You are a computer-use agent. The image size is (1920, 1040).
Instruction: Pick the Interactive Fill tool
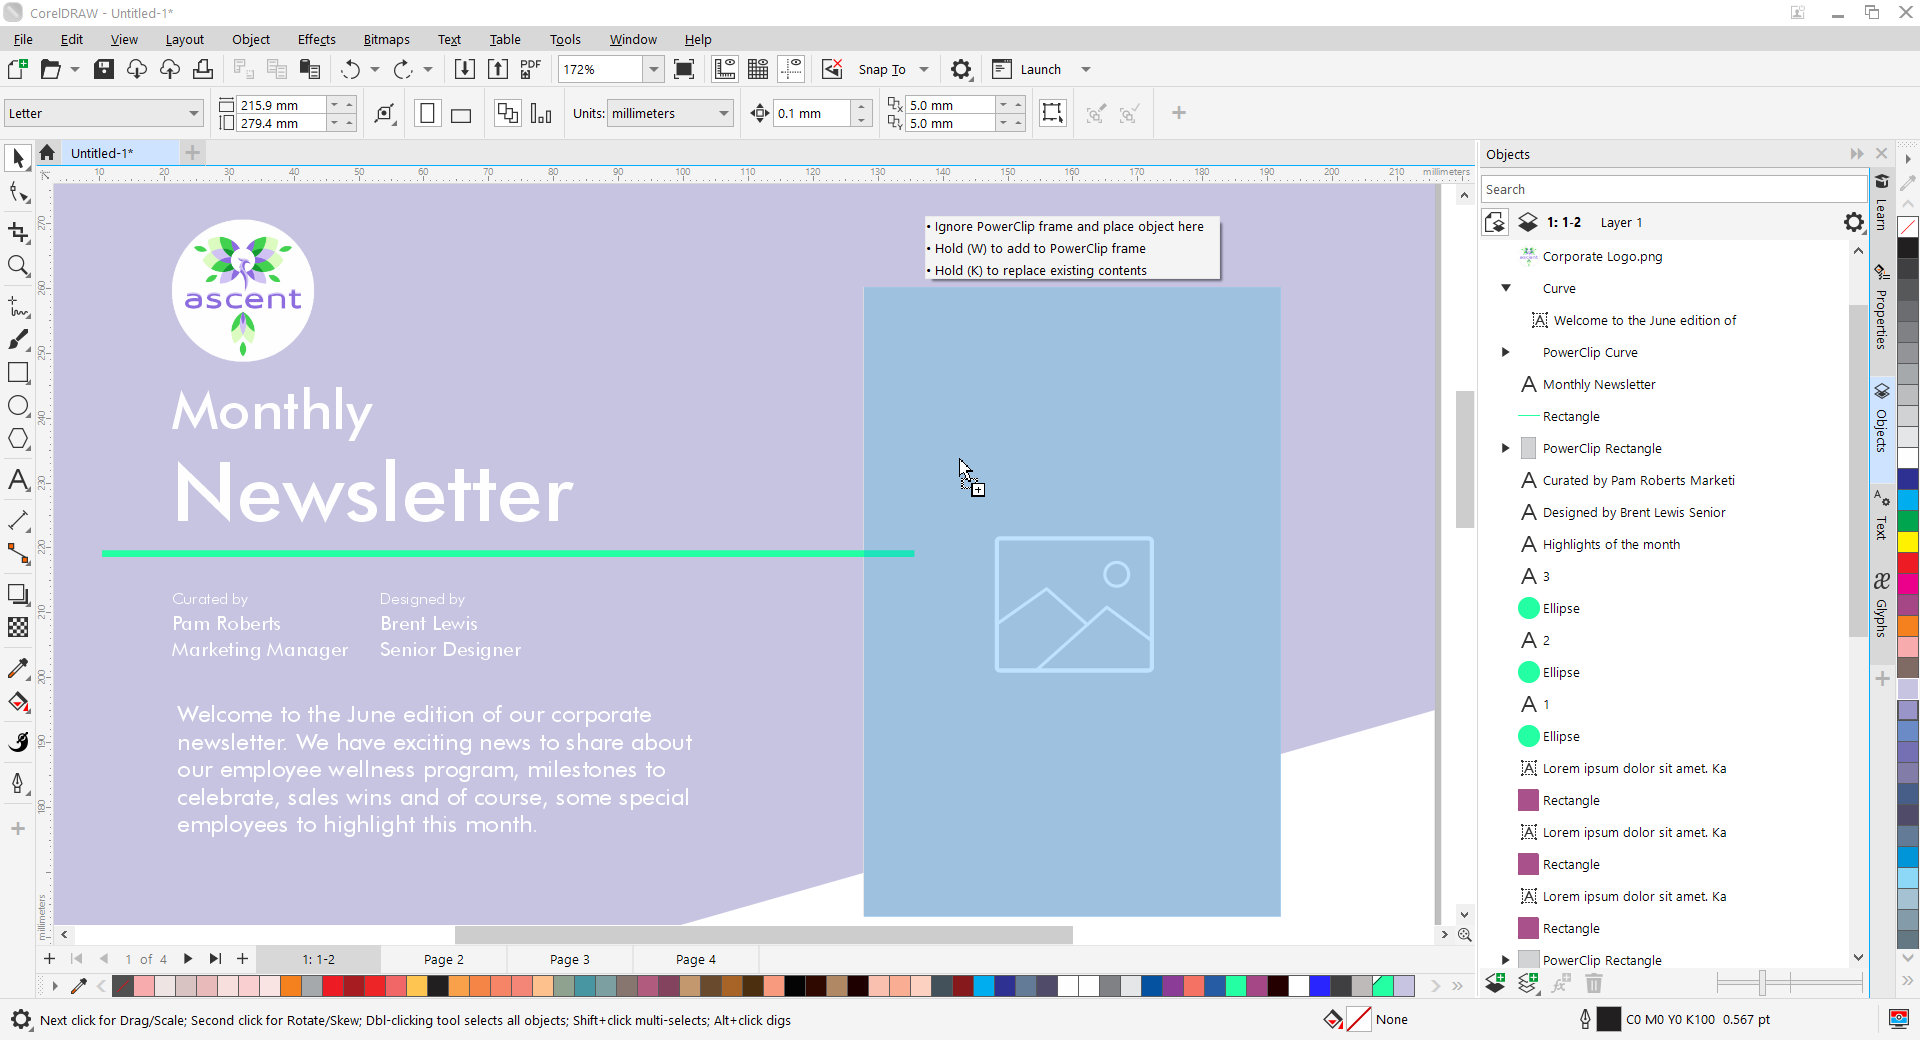pyautogui.click(x=18, y=702)
